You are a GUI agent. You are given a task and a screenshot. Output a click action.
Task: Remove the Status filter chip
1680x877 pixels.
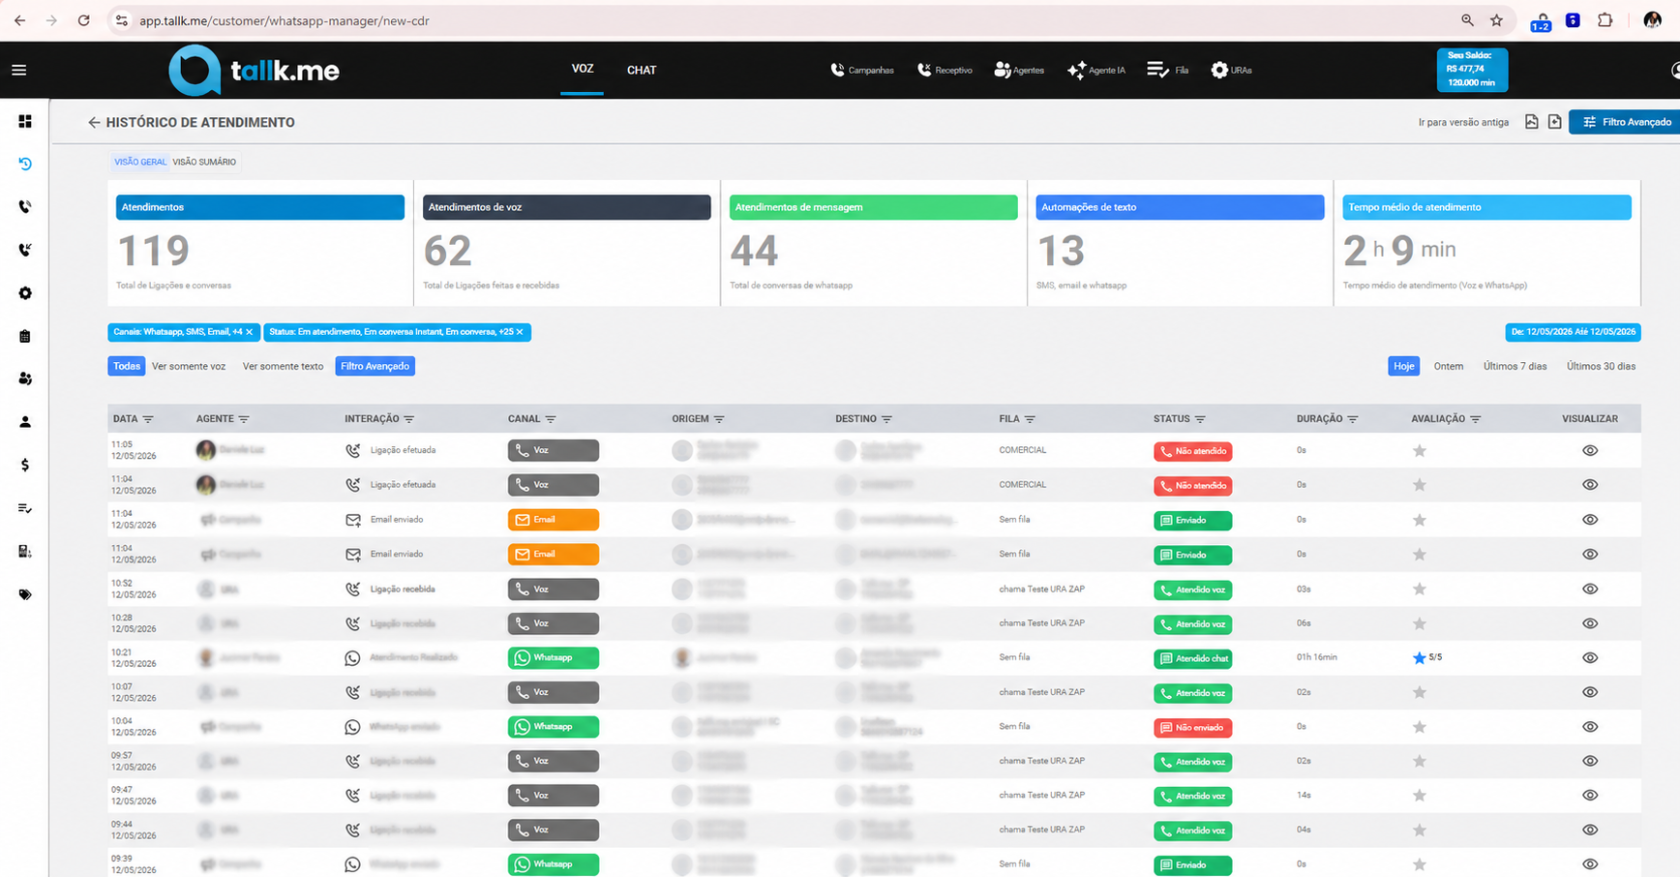tap(520, 332)
